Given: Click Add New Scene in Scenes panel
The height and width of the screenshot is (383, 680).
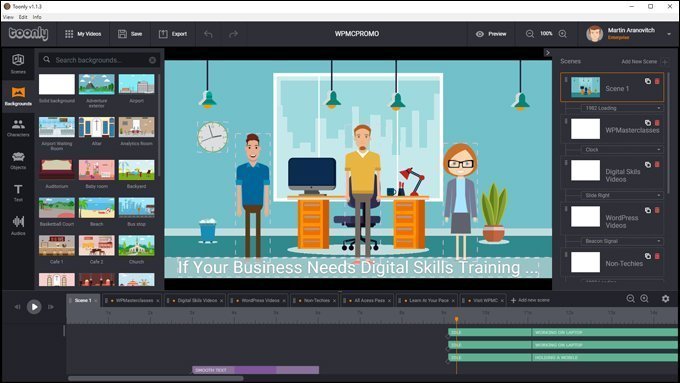Looking at the screenshot, I should click(644, 62).
